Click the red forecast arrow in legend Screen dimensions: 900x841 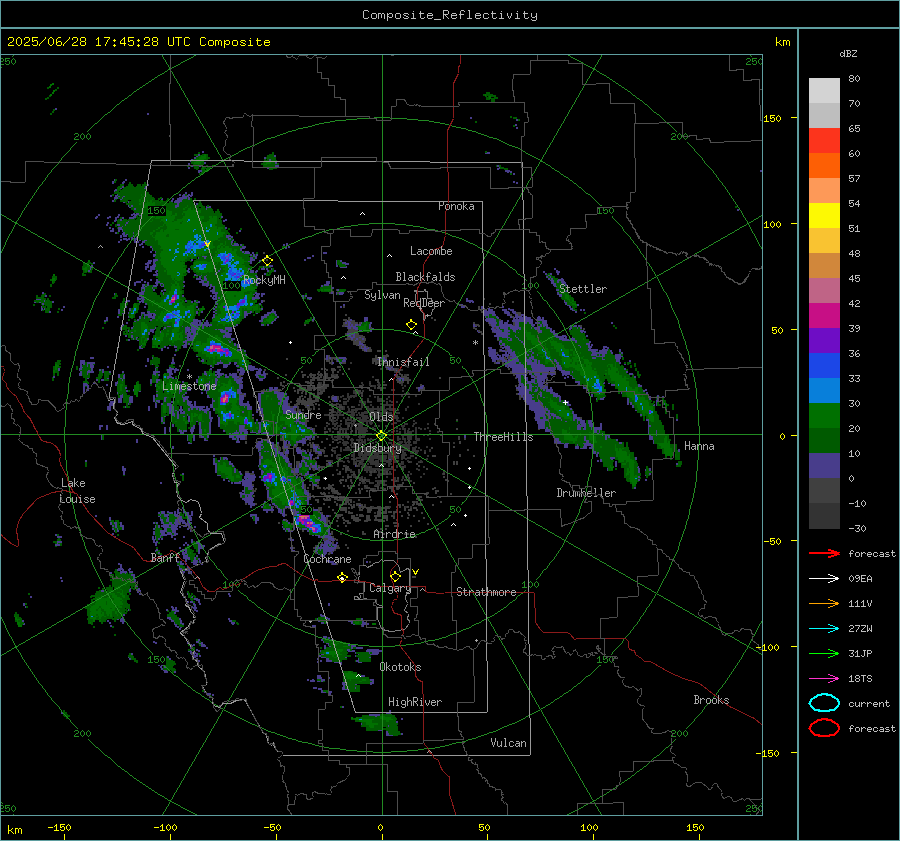(x=824, y=553)
